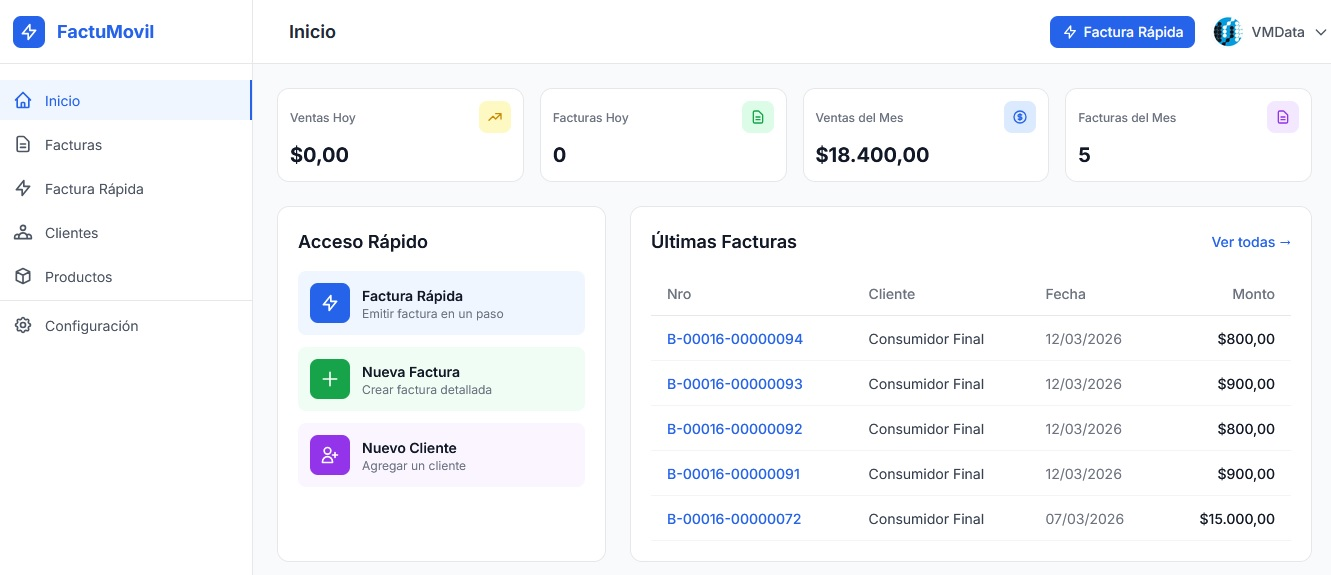The width and height of the screenshot is (1331, 575).
Task: Click the Facturas del Mes card label
Action: [x=1127, y=118]
